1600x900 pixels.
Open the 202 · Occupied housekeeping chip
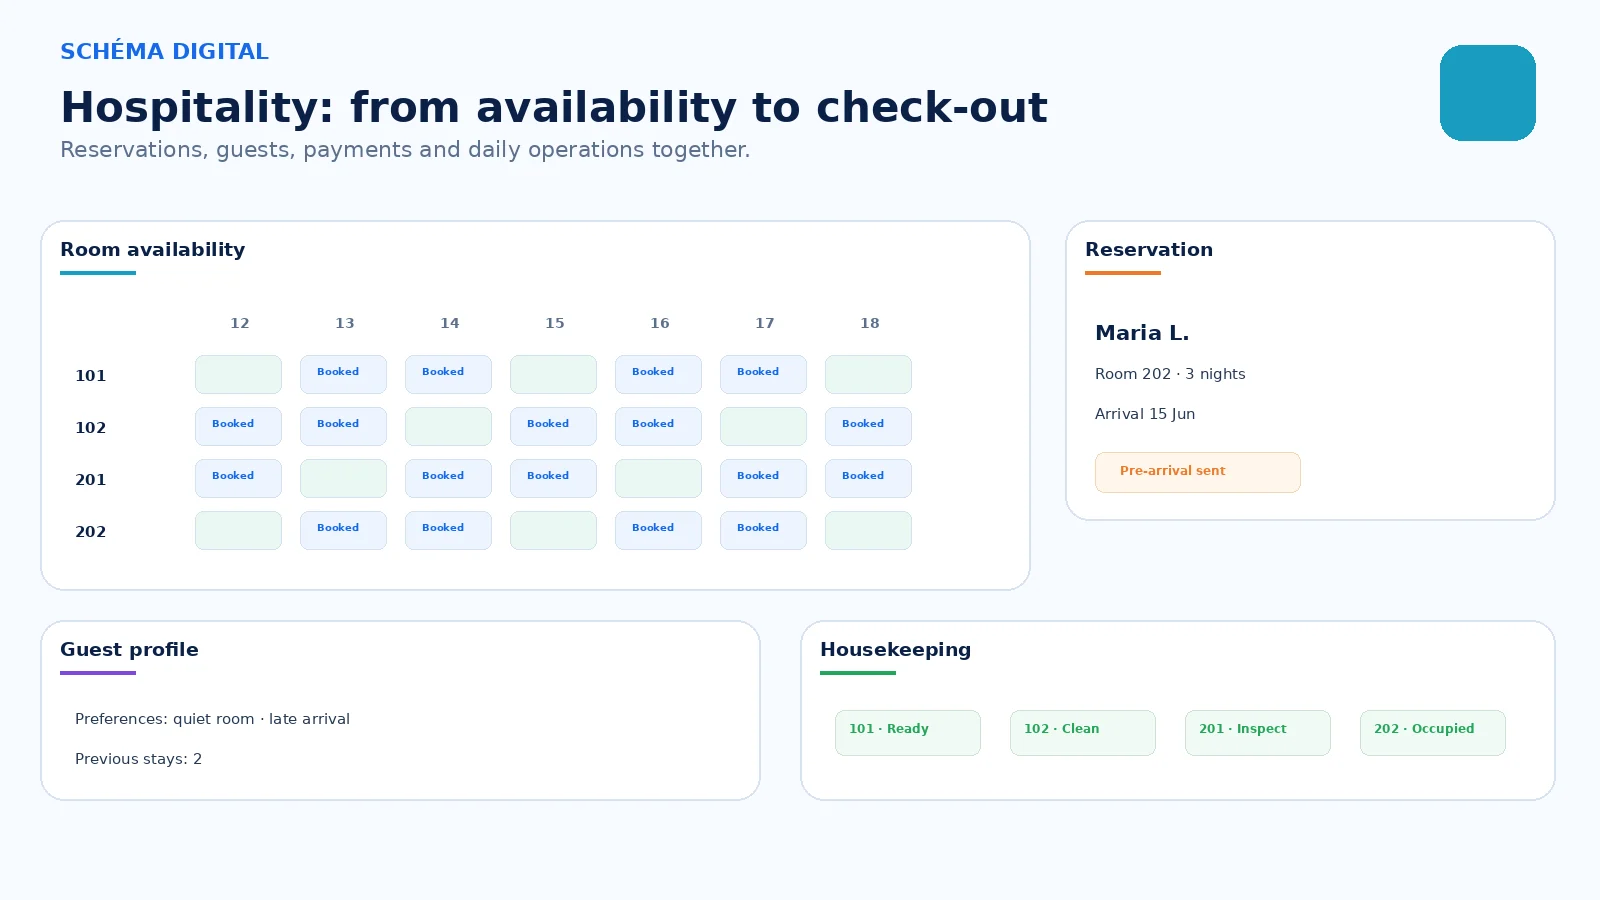tap(1433, 733)
